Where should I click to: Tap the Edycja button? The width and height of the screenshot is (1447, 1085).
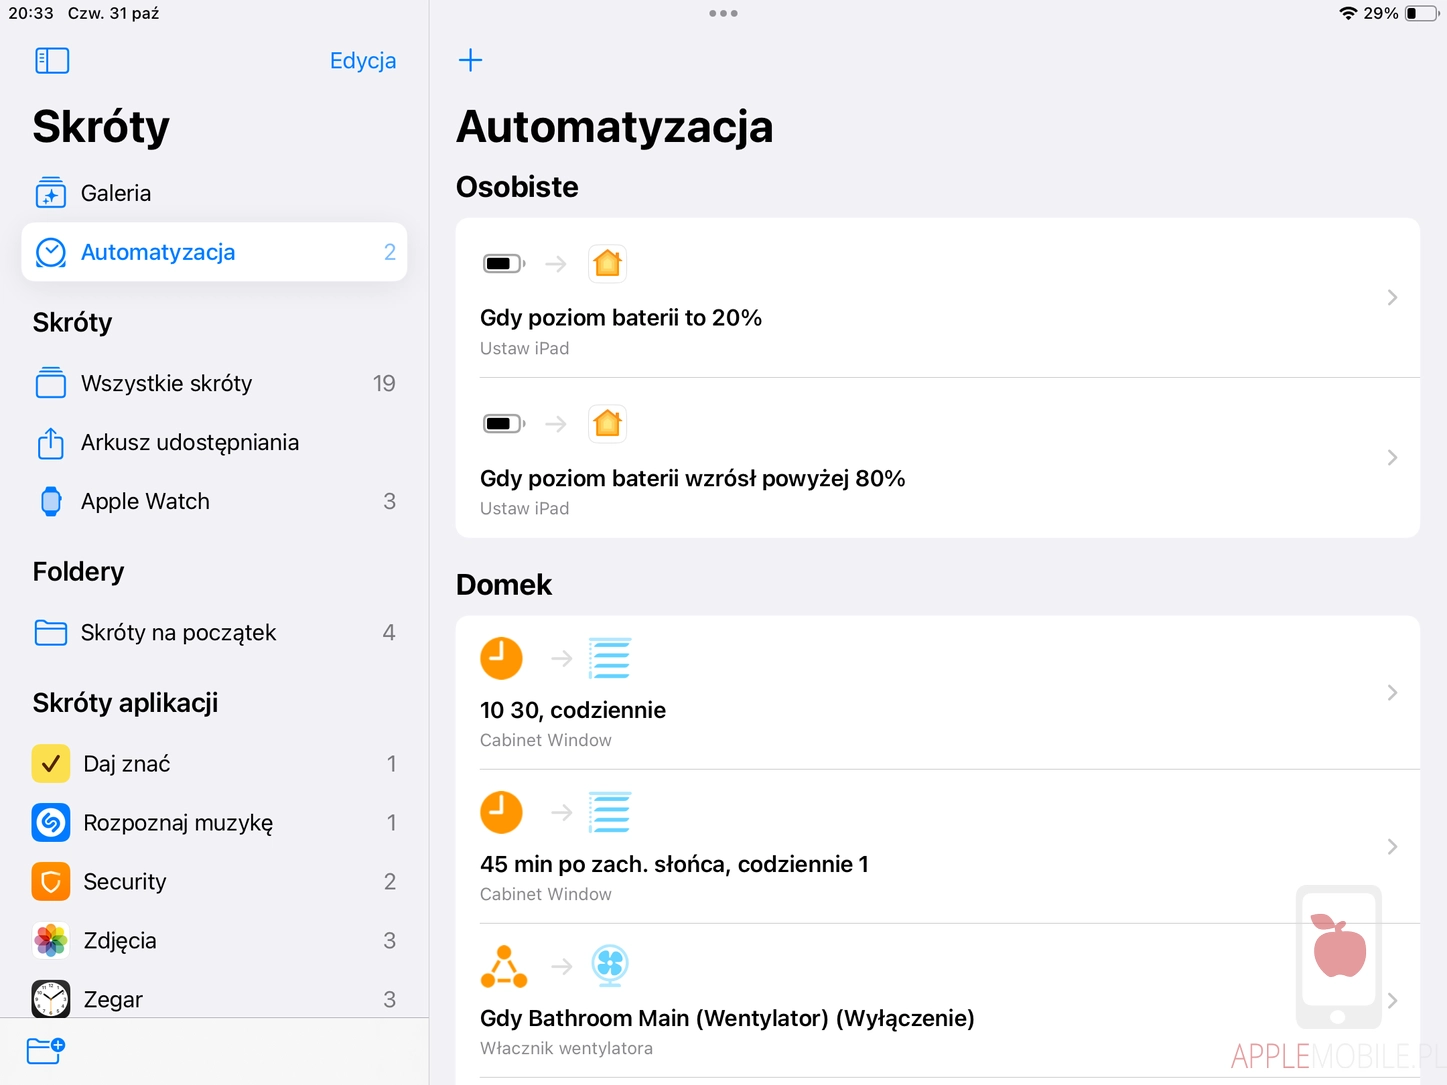[x=363, y=61]
